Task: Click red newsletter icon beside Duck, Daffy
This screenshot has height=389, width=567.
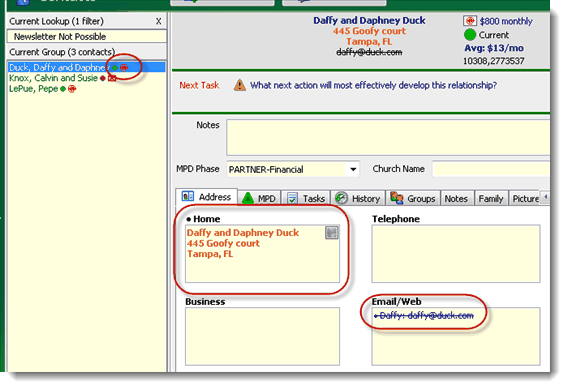Action: pyautogui.click(x=124, y=67)
